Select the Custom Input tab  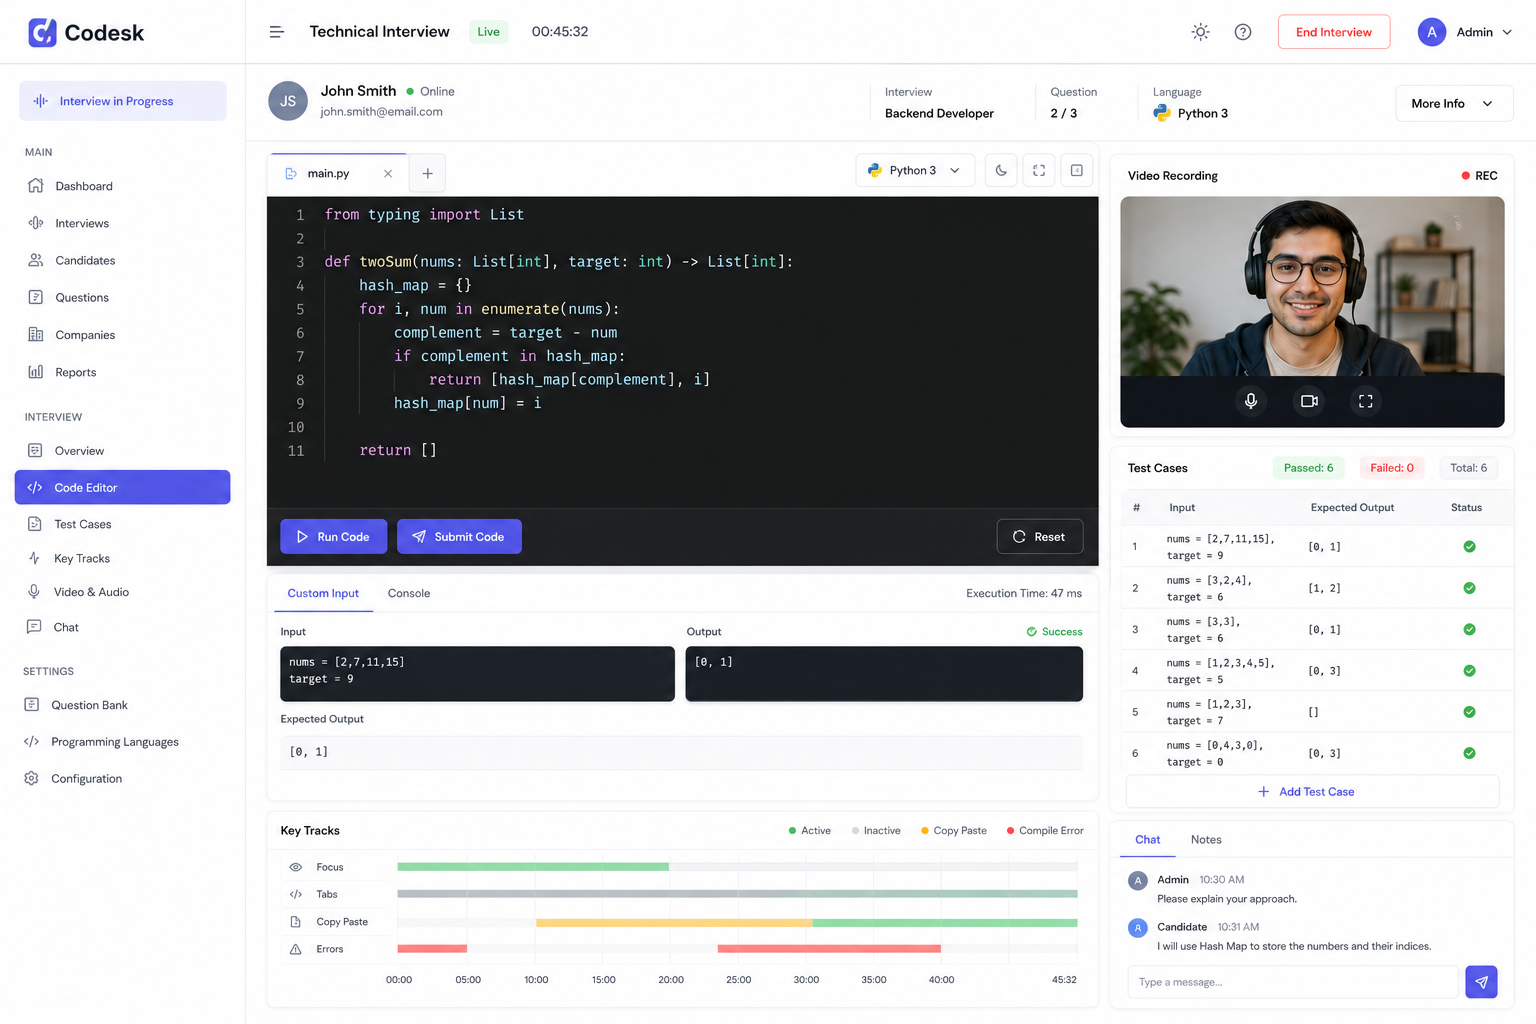[323, 593]
